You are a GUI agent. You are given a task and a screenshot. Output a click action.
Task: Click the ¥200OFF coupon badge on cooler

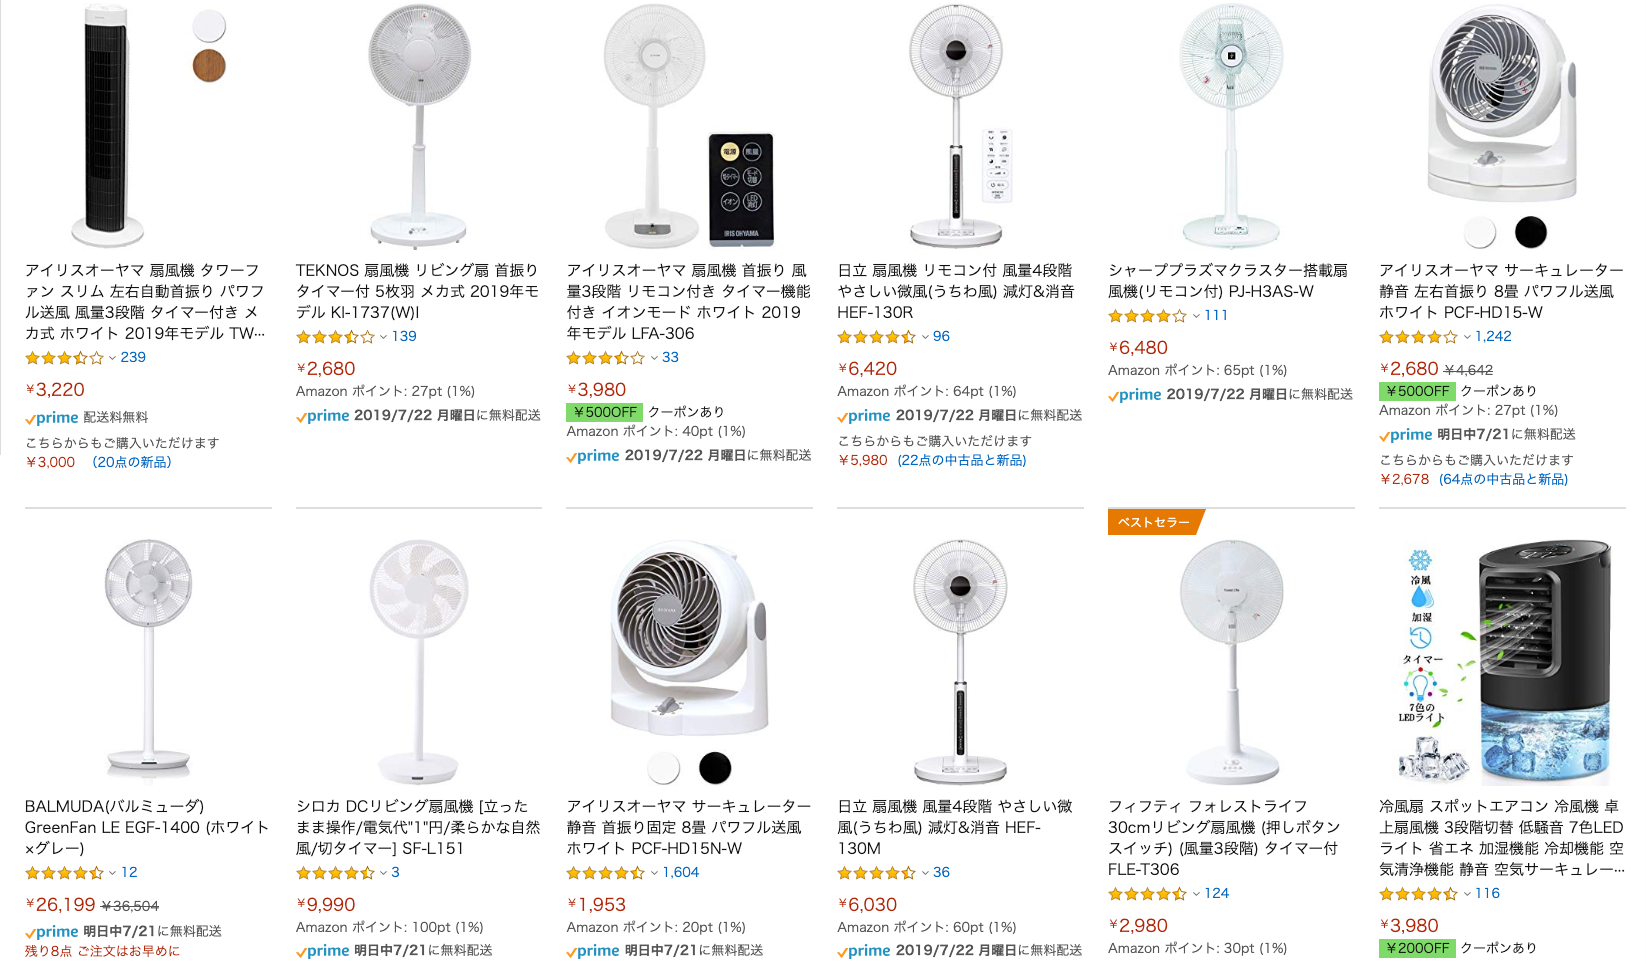1417,948
